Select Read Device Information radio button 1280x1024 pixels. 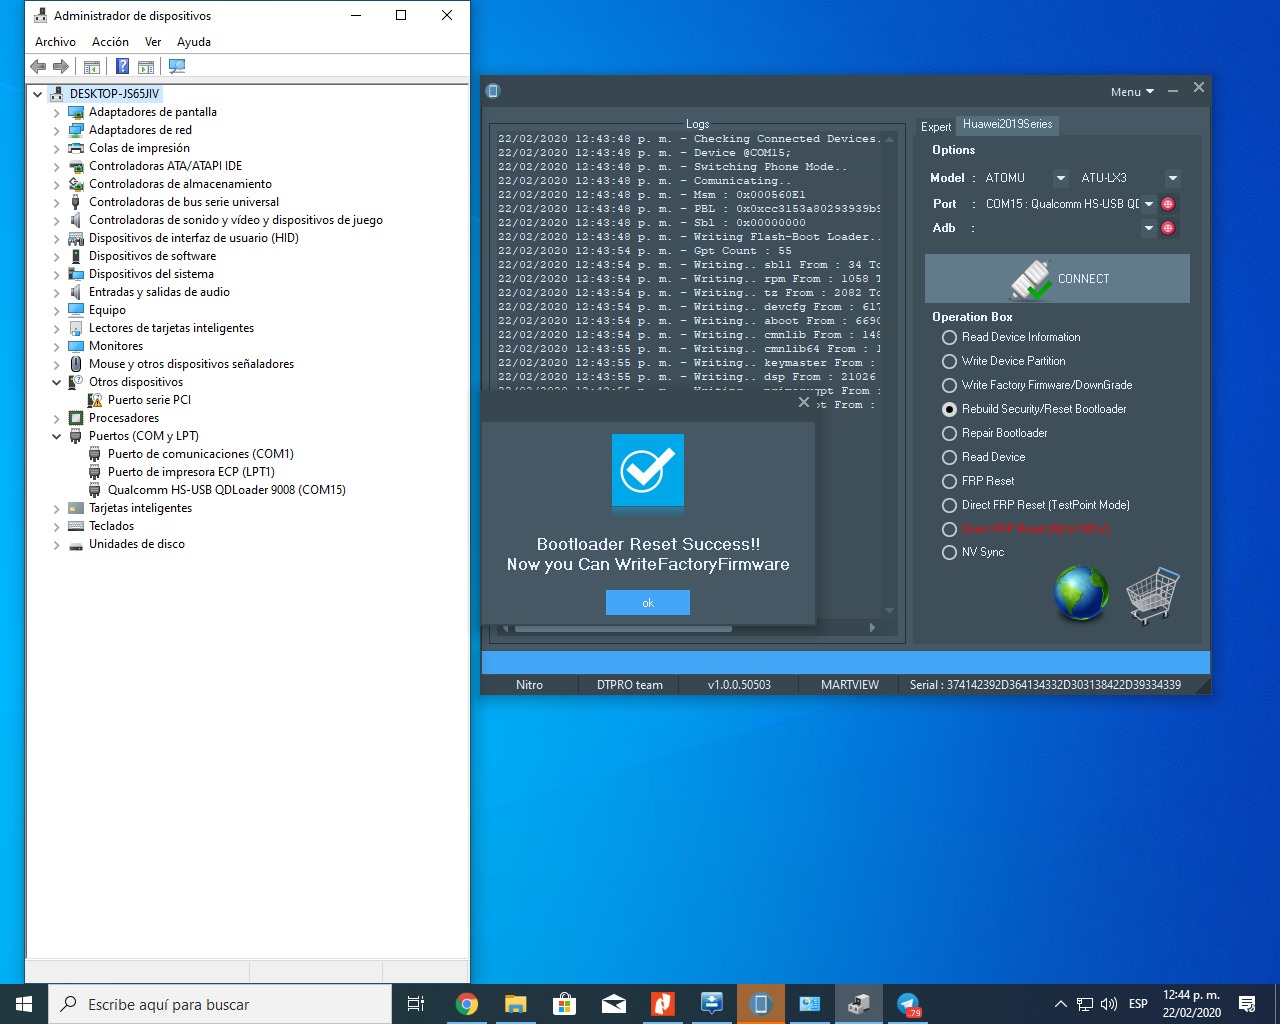click(949, 337)
